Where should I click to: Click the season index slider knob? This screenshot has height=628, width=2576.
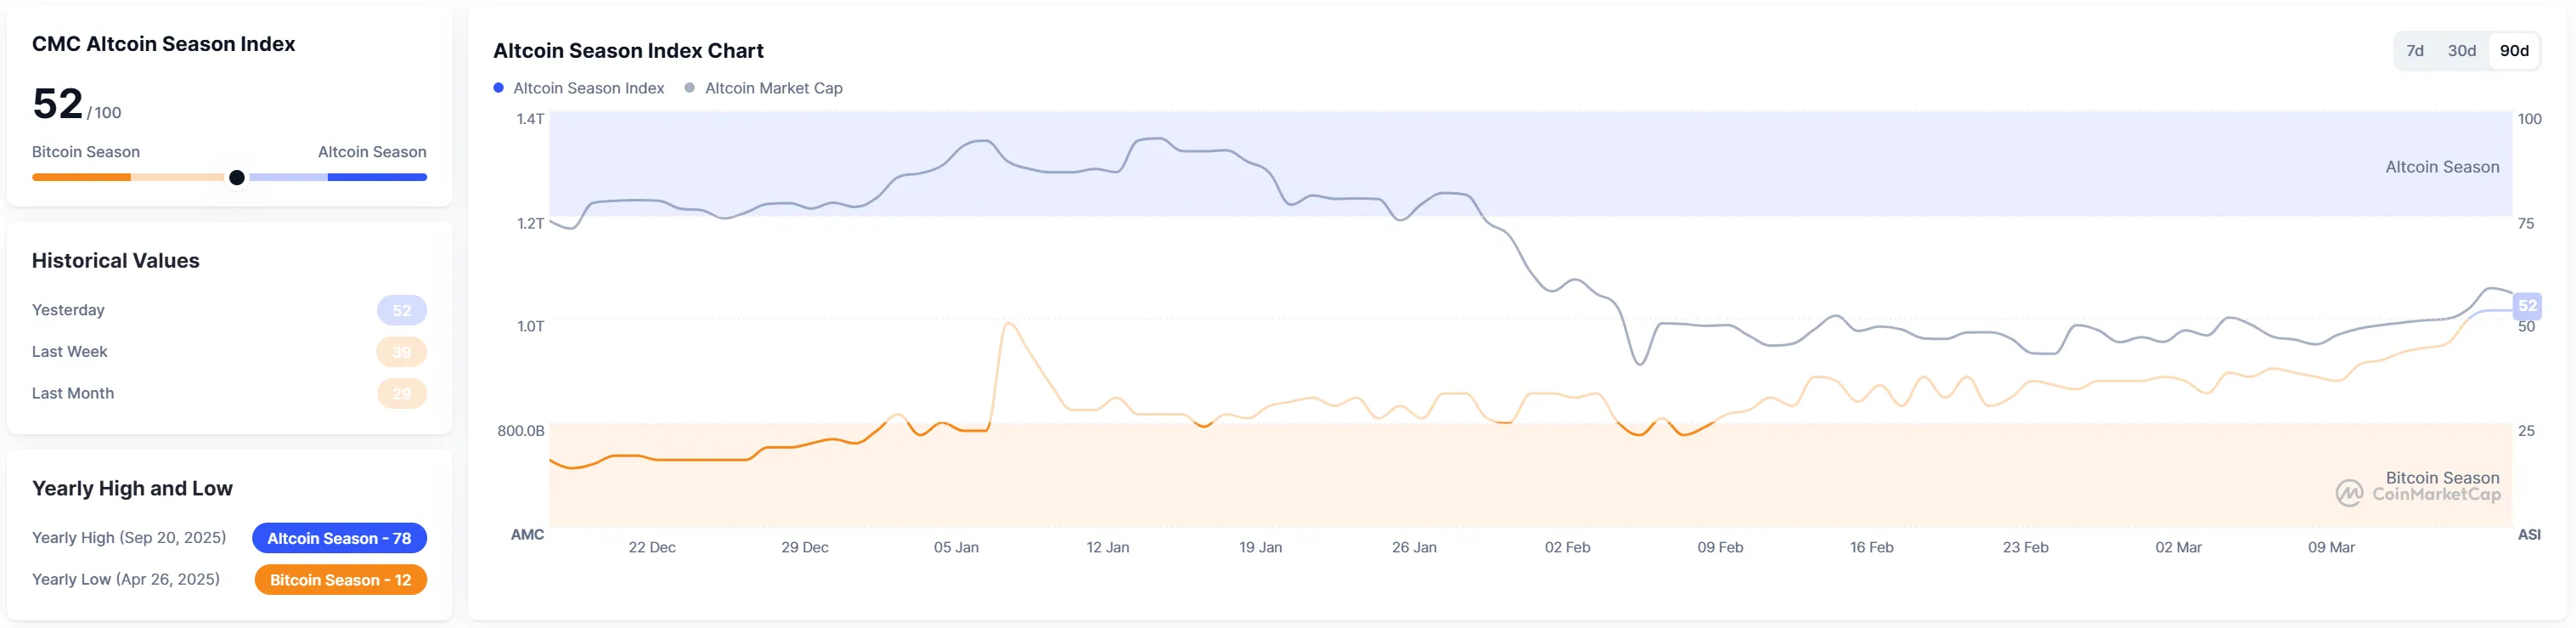[x=237, y=178]
